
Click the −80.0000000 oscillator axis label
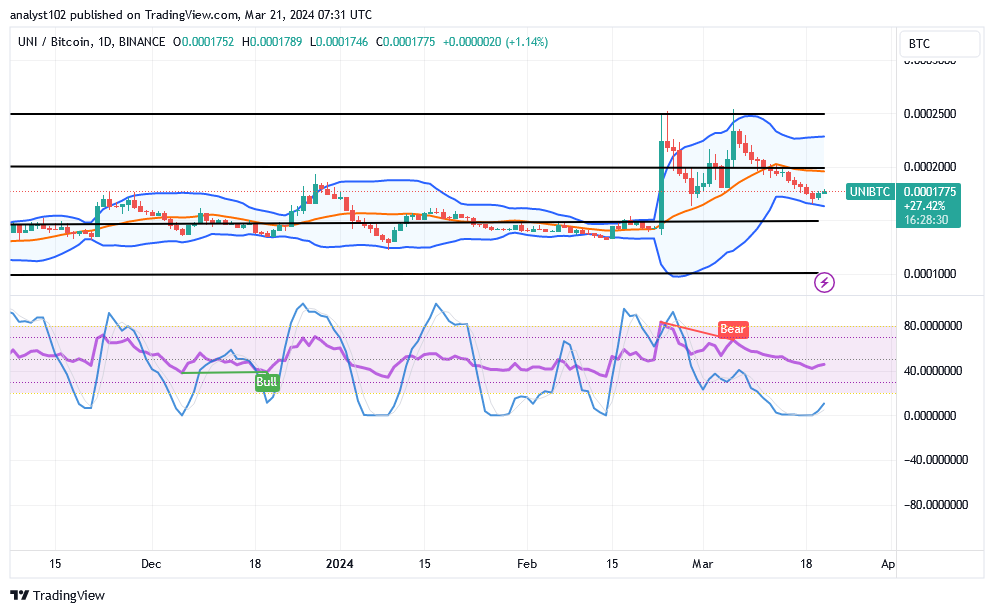936,505
